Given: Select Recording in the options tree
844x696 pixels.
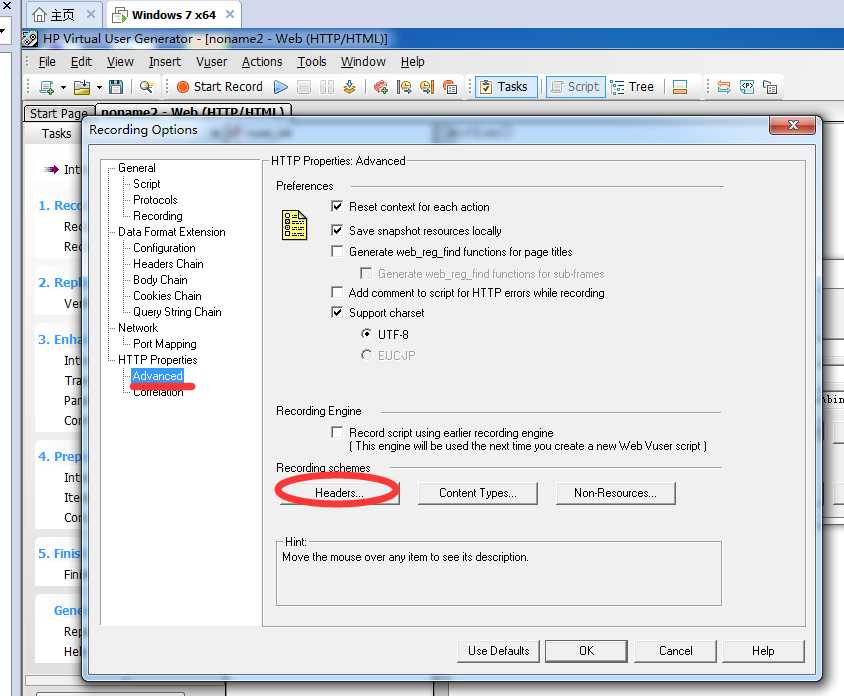Looking at the screenshot, I should coord(158,216).
